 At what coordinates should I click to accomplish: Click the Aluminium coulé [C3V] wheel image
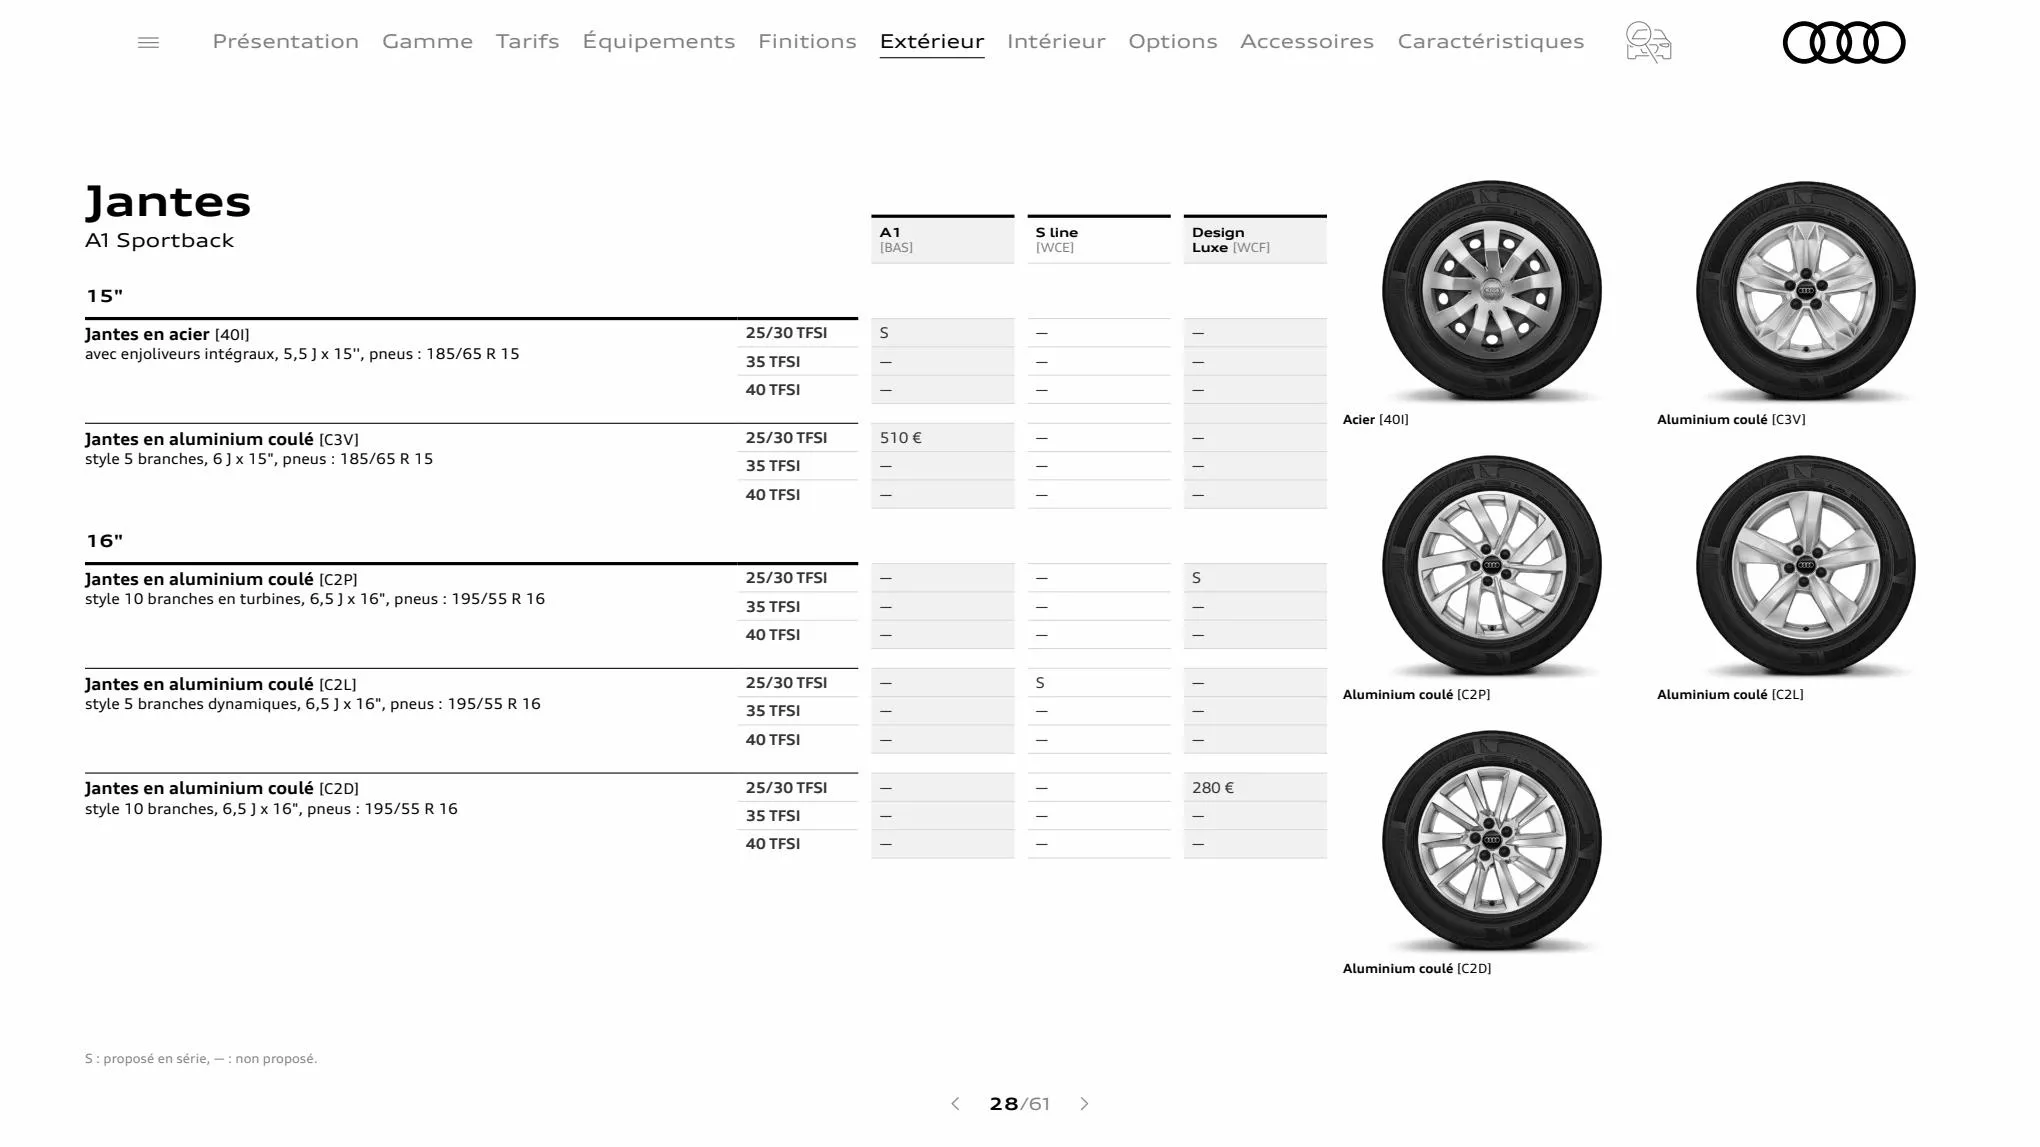(1806, 291)
